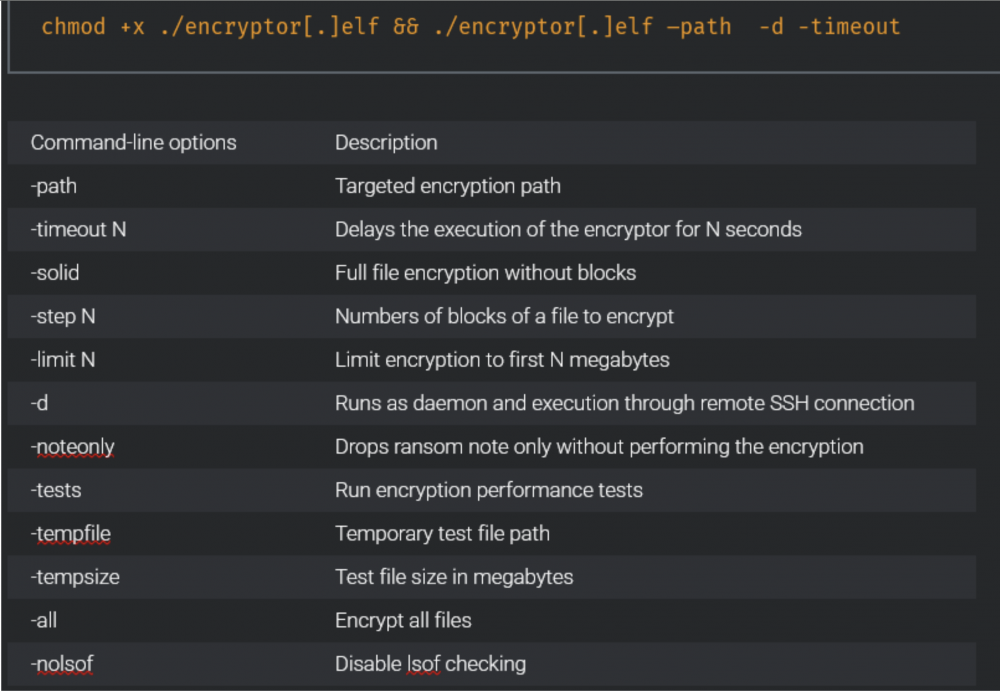Click "Full file encryption without blocks" text

point(485,272)
